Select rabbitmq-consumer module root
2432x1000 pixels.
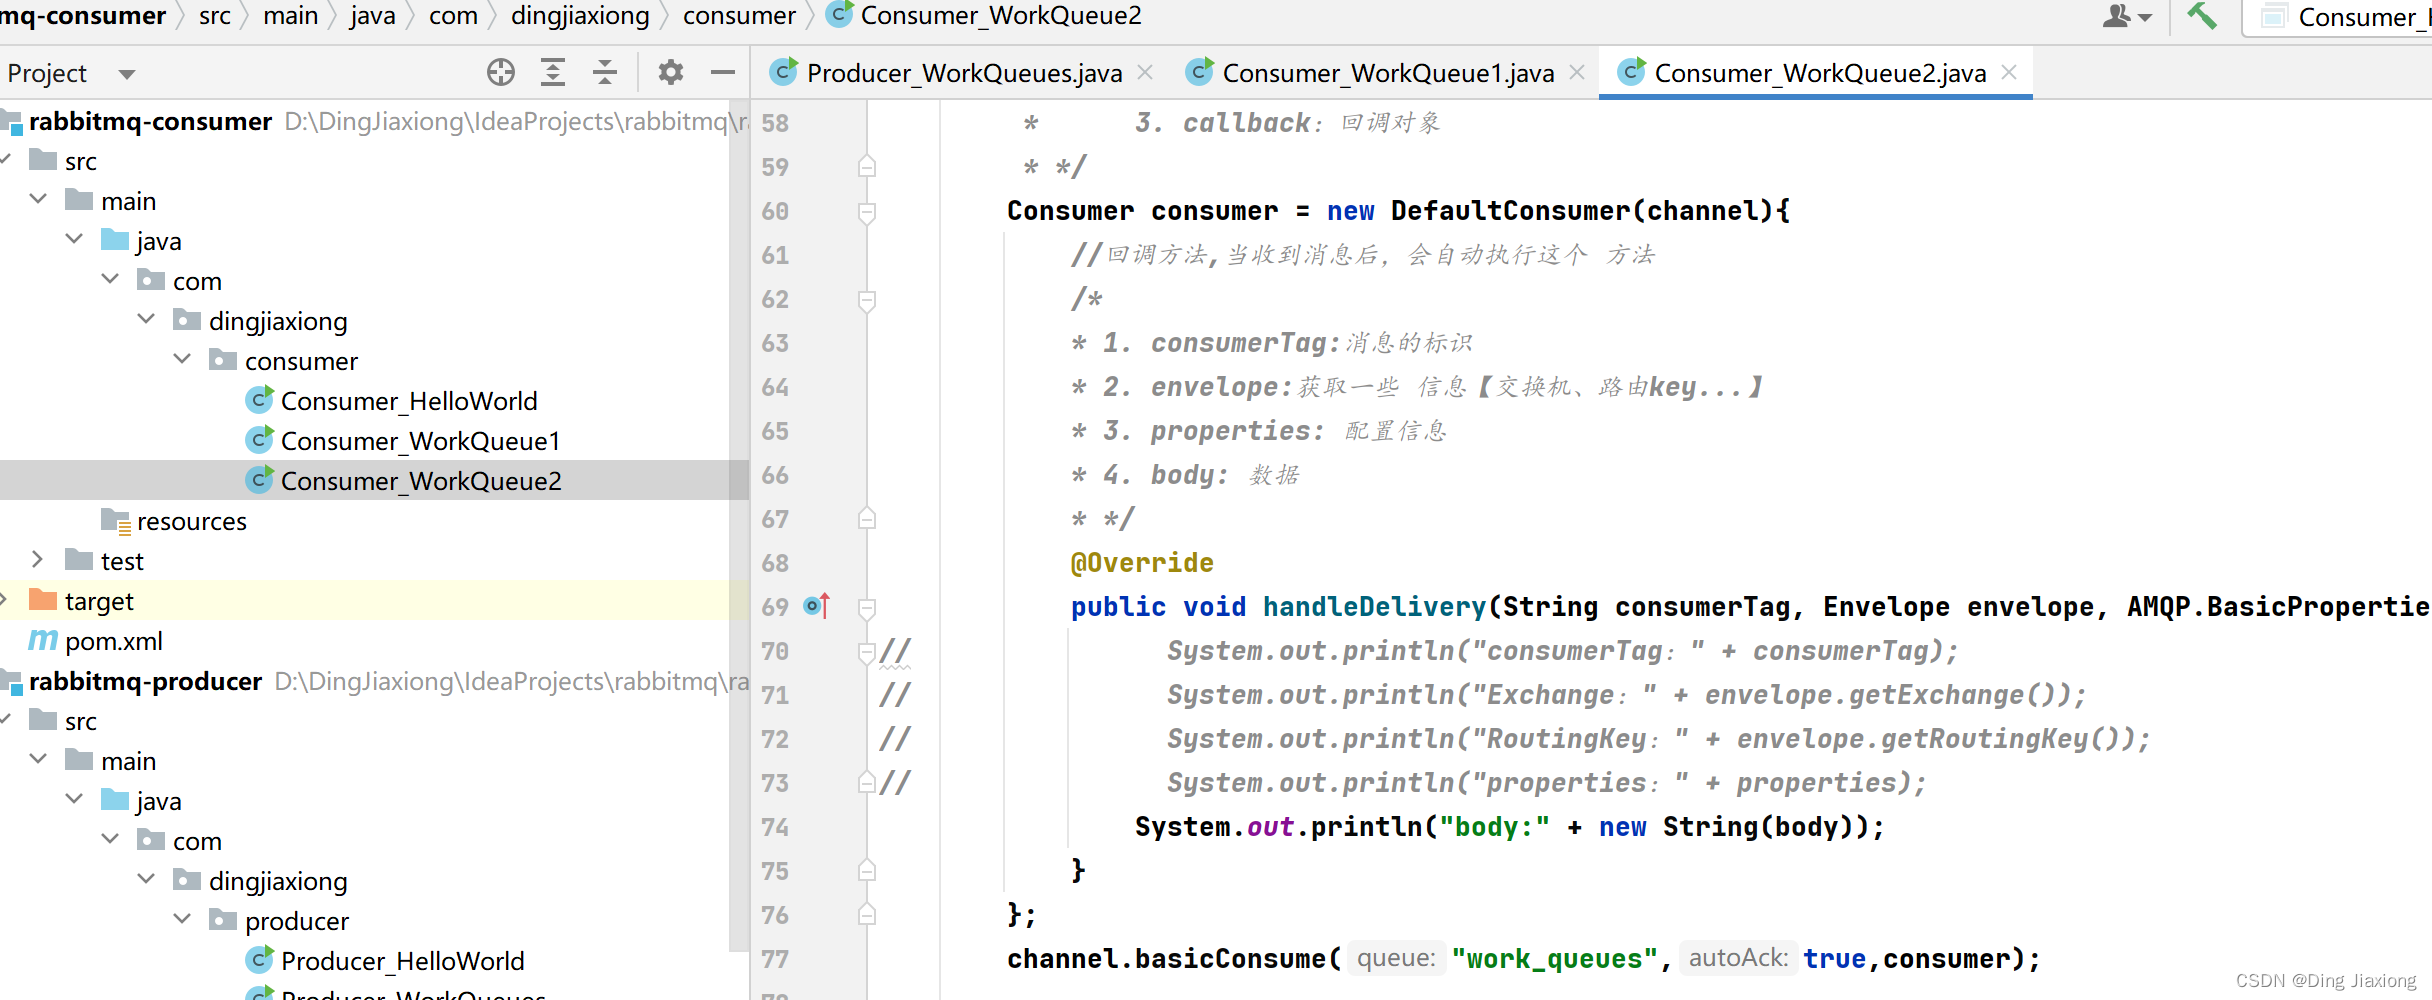pyautogui.click(x=150, y=121)
